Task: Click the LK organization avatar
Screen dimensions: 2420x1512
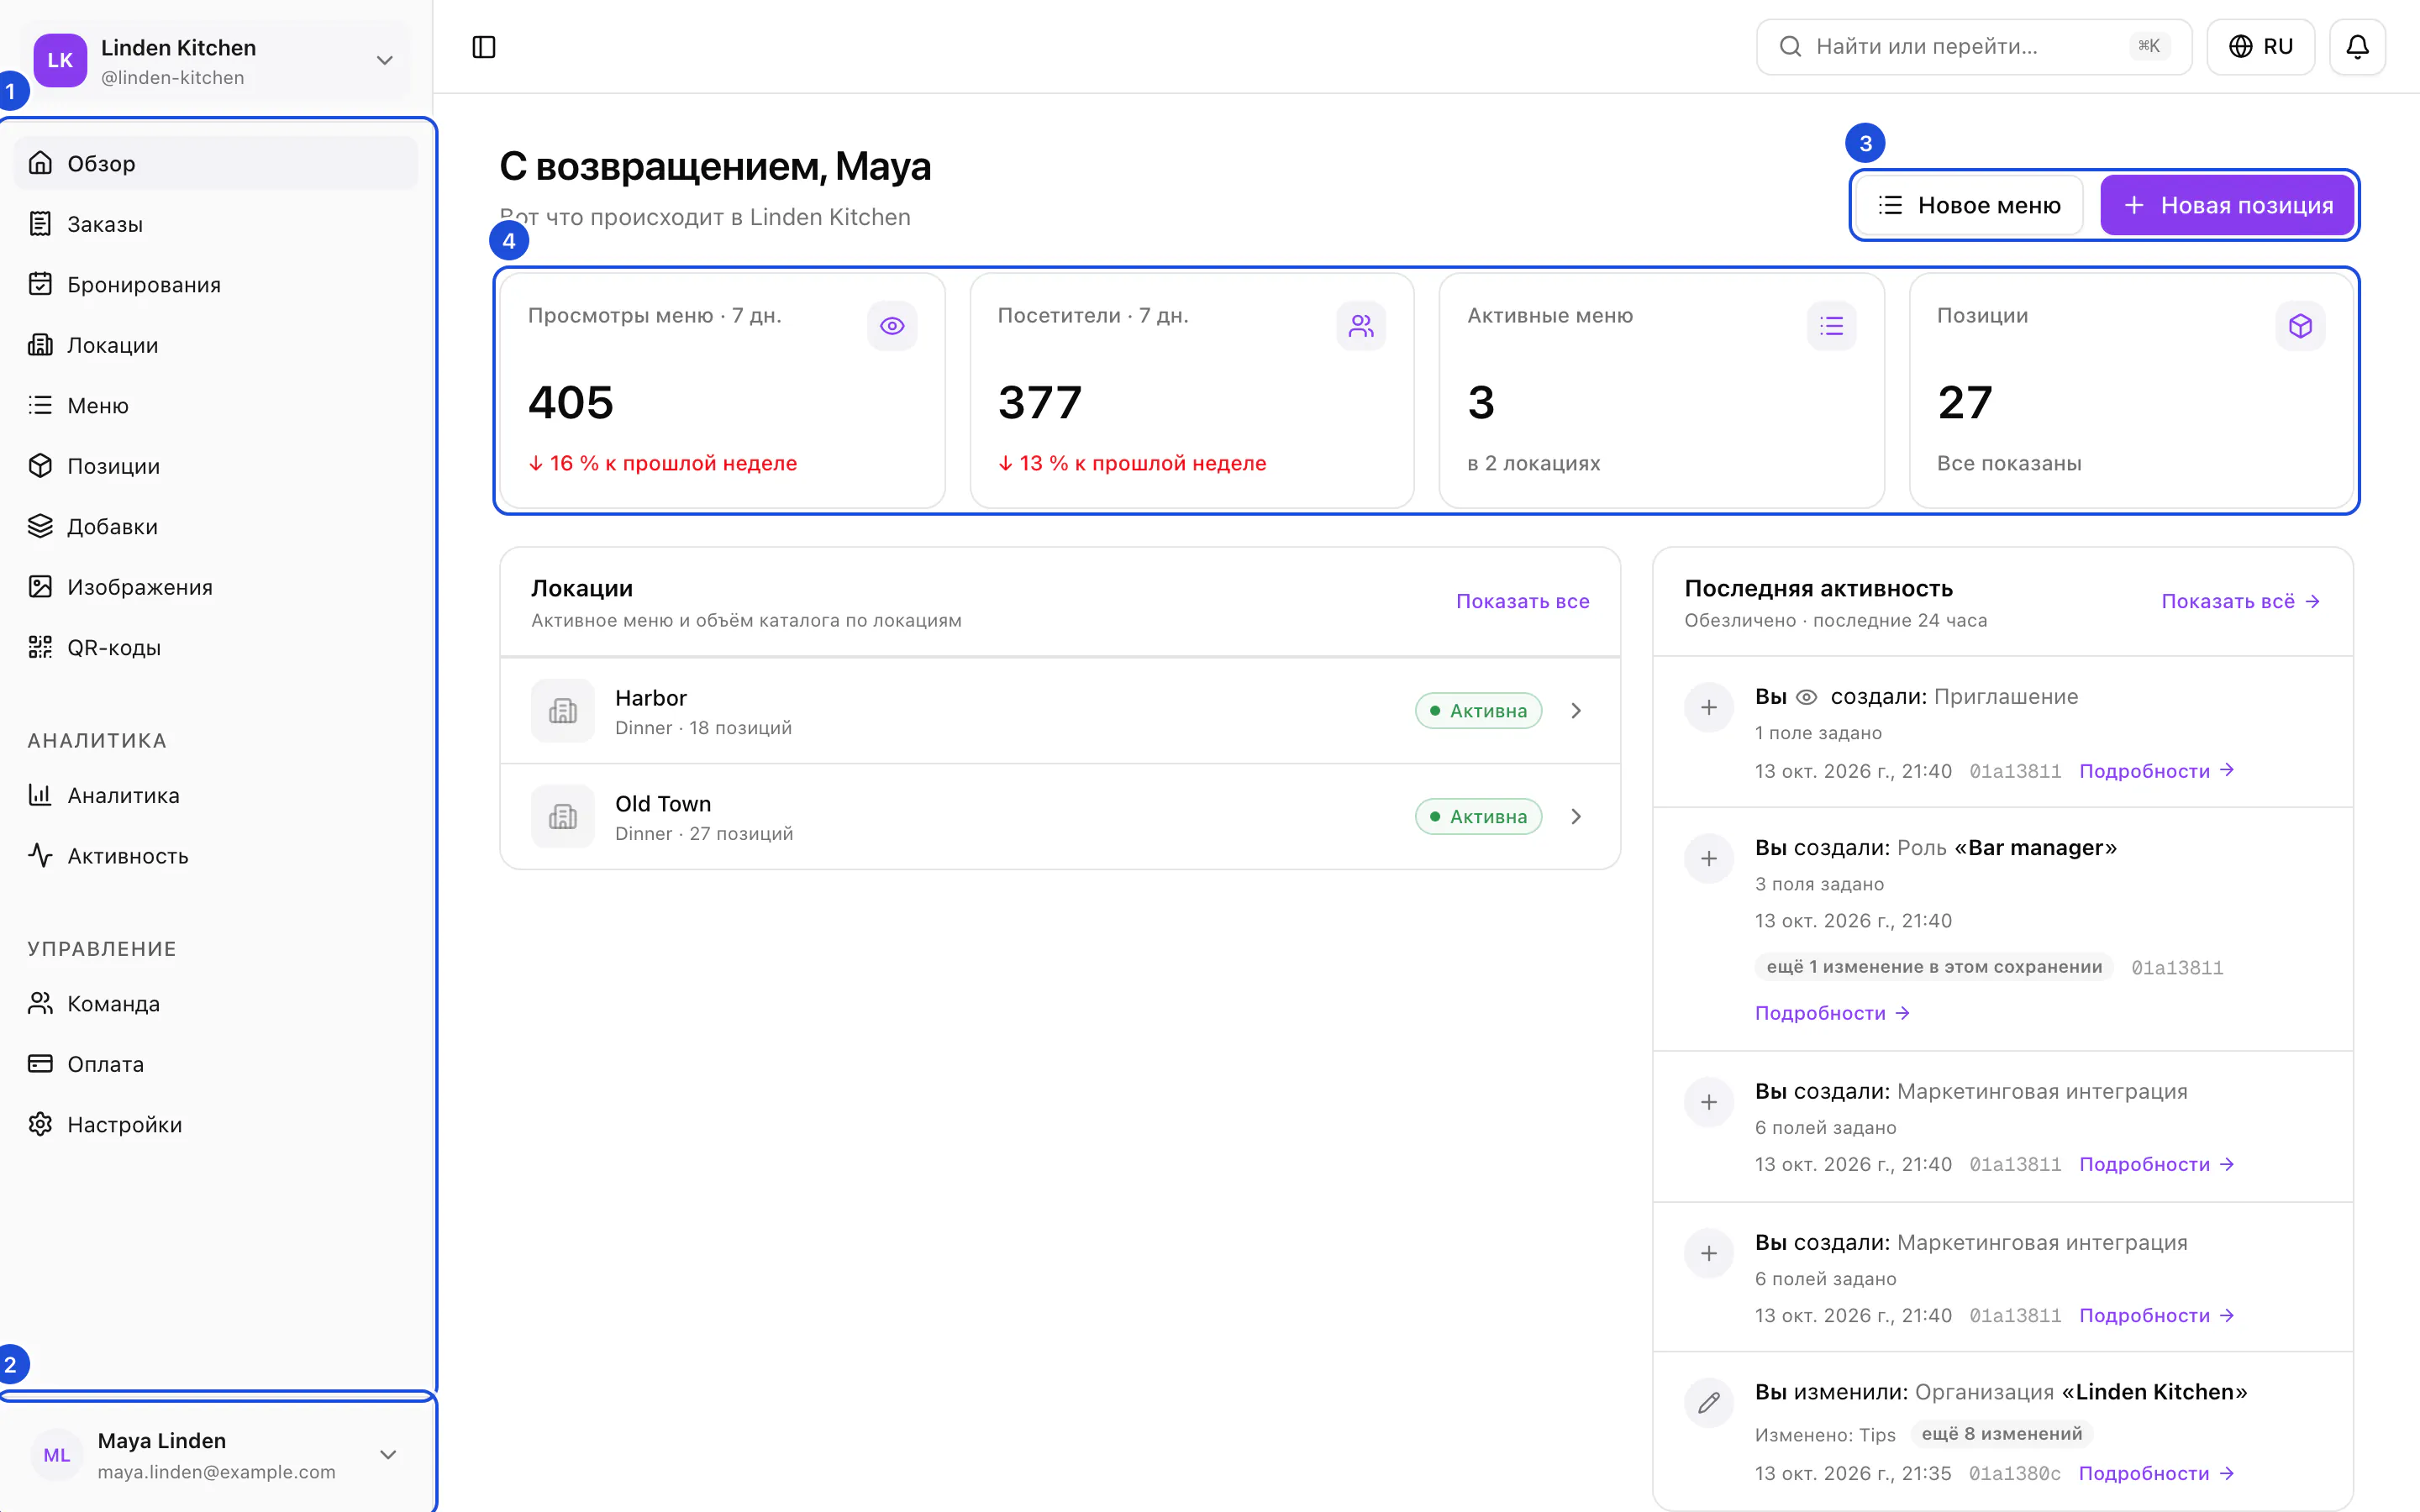Action: point(60,60)
